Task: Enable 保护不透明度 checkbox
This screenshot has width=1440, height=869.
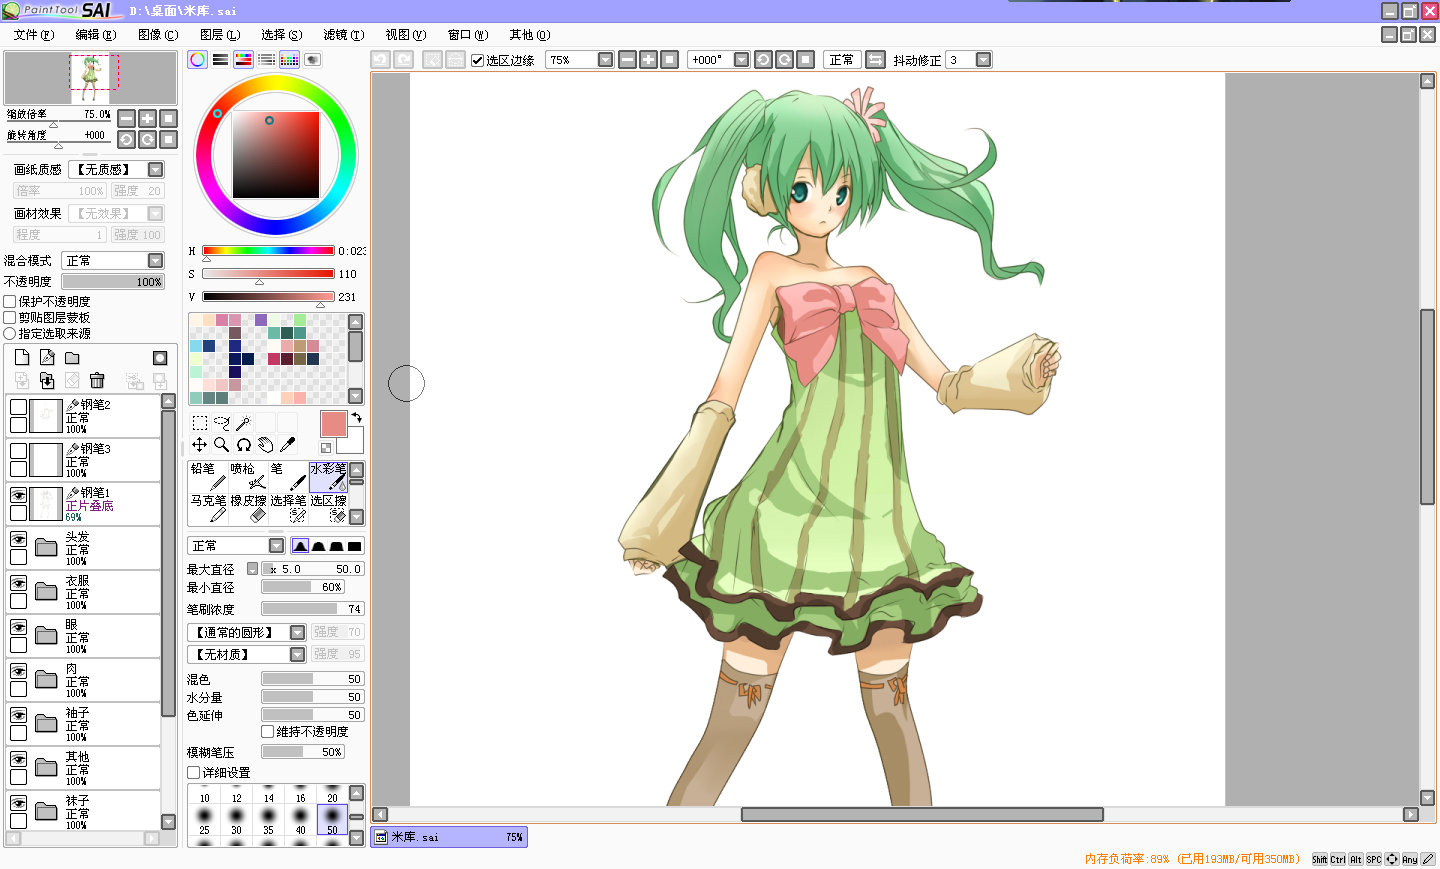Action: 10,301
